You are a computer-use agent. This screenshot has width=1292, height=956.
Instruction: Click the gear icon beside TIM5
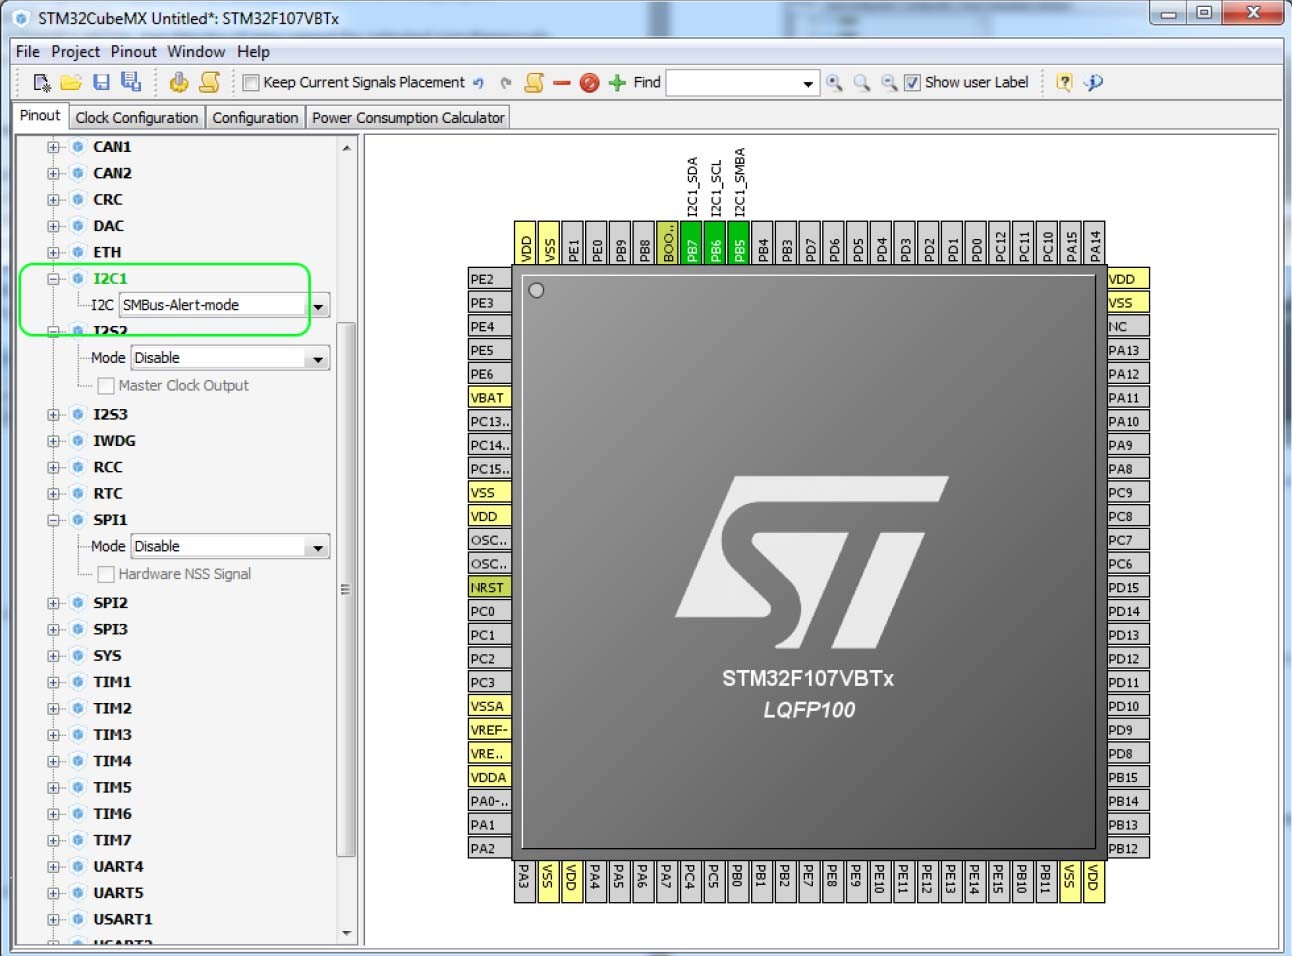(x=77, y=788)
